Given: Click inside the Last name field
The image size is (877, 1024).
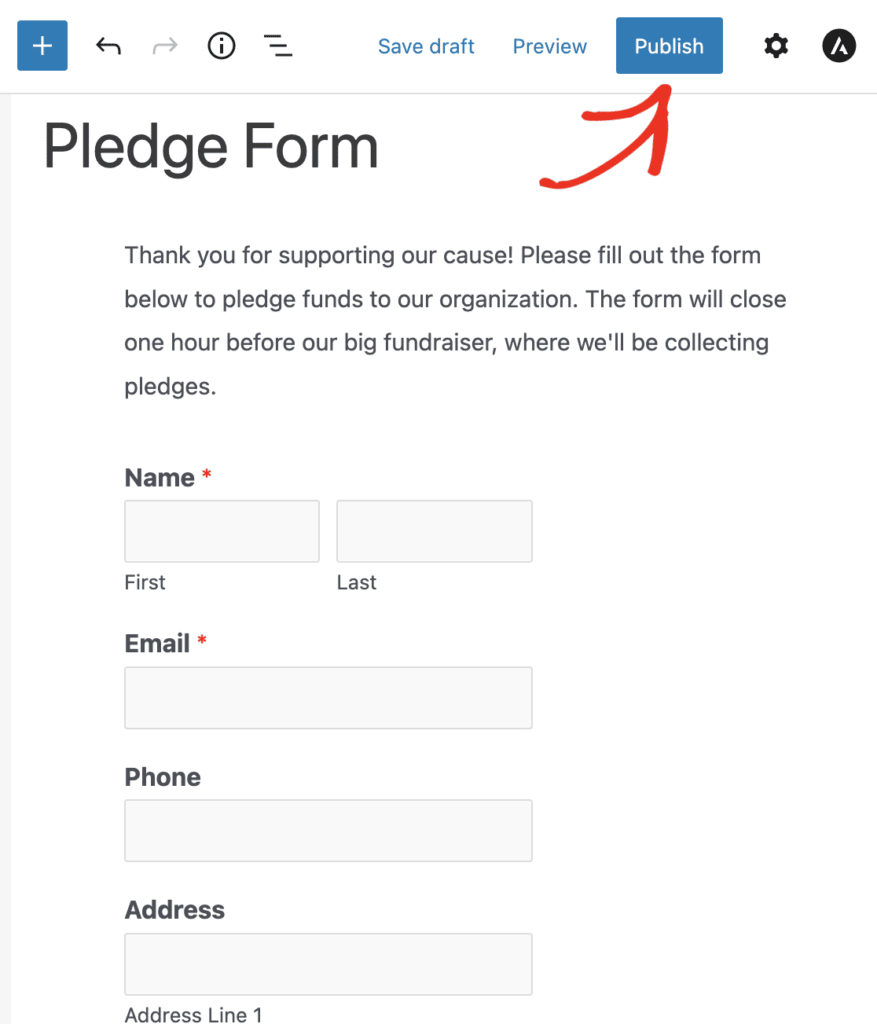Looking at the screenshot, I should tap(433, 530).
